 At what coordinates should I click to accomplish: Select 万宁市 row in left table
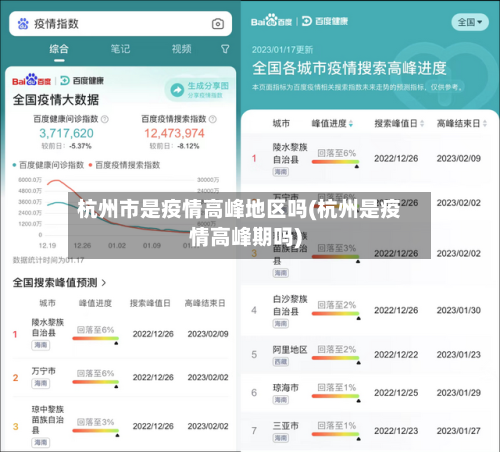tap(120, 377)
